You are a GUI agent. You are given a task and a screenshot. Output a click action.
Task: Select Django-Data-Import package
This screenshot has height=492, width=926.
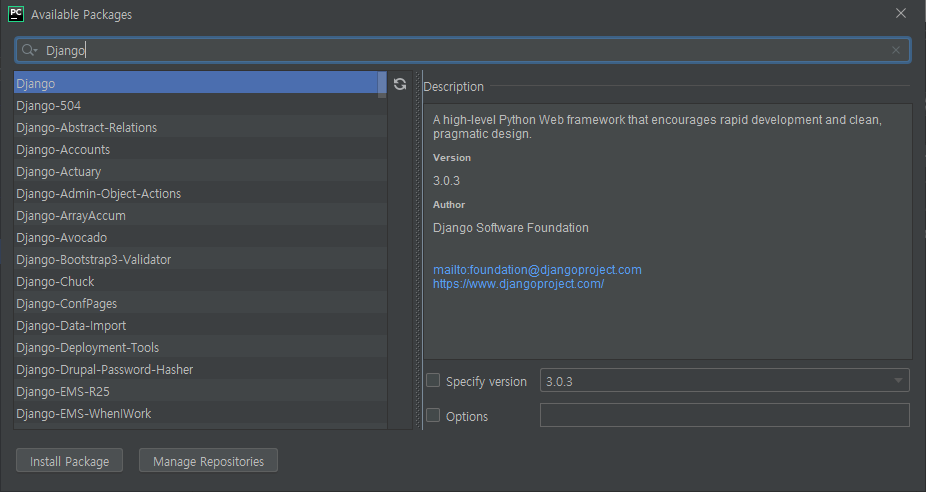coord(200,325)
